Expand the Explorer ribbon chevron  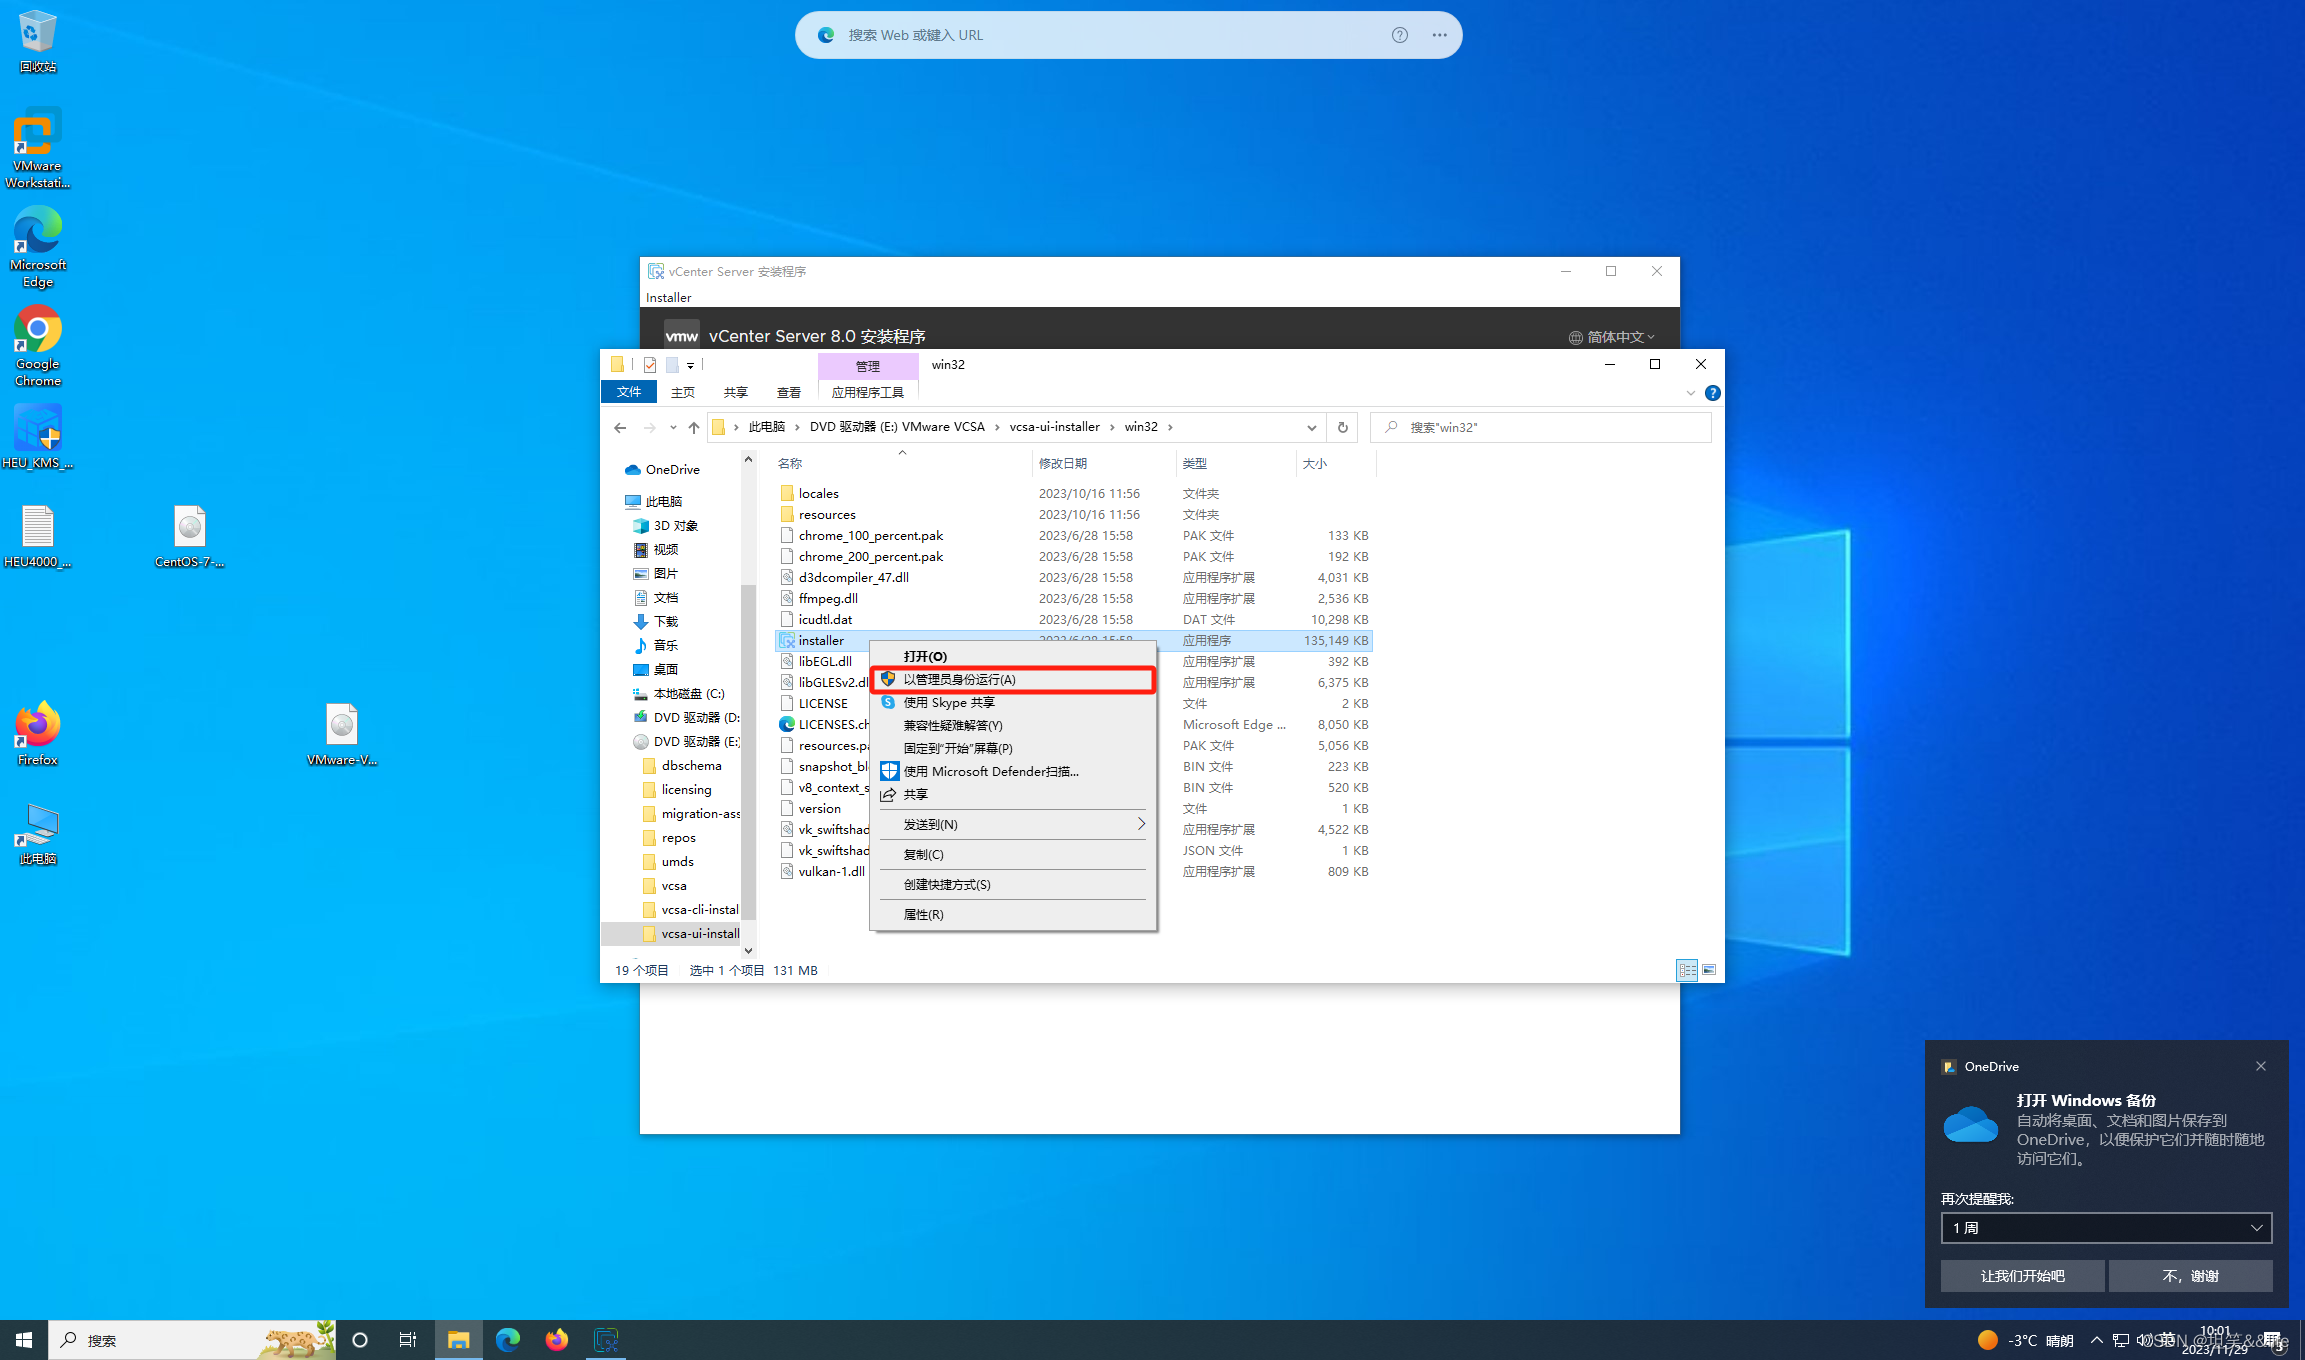[x=1691, y=393]
